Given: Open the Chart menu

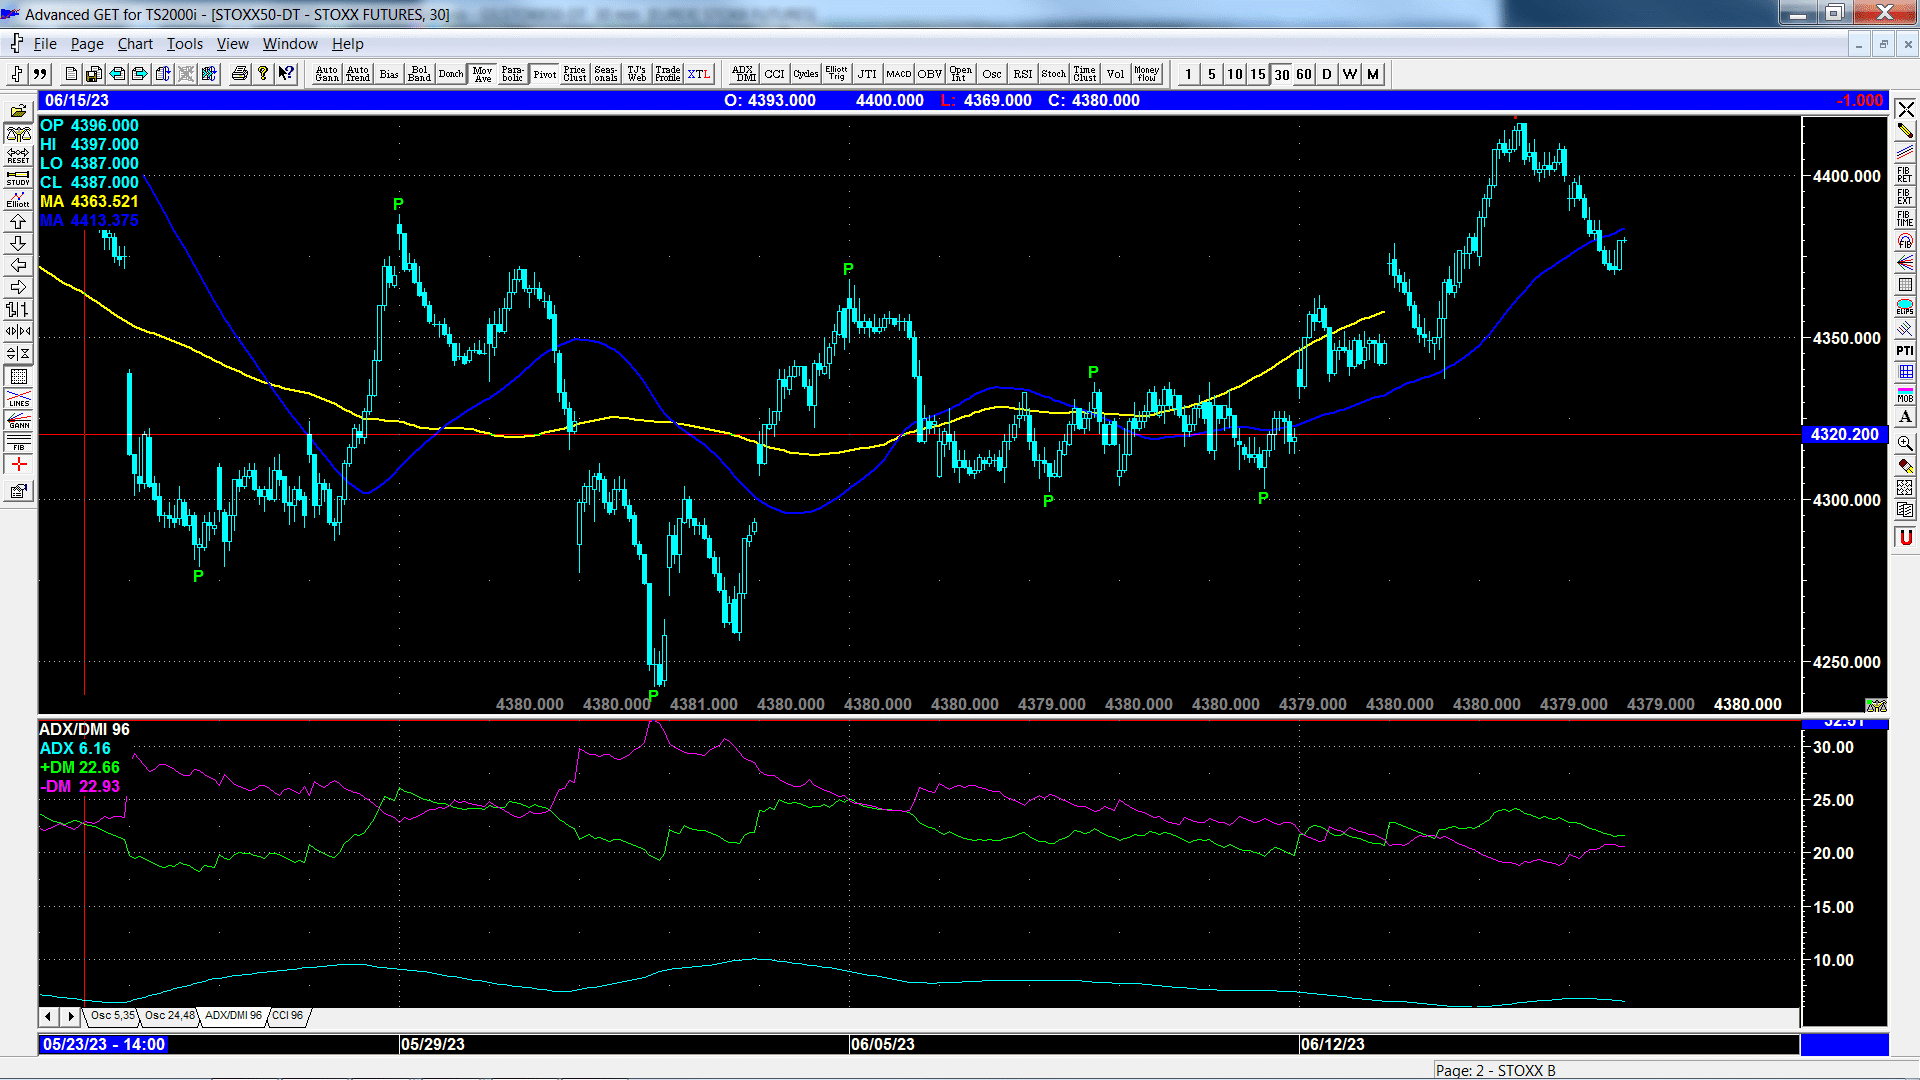Looking at the screenshot, I should tap(135, 44).
